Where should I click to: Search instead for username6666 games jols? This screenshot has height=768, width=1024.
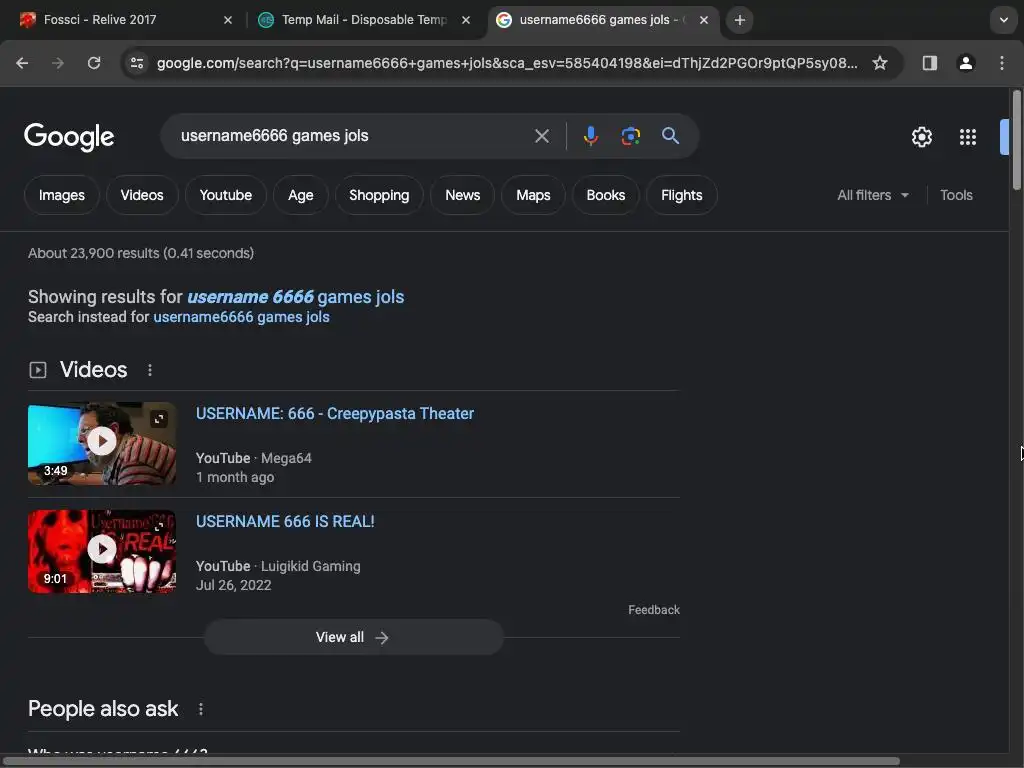[x=242, y=317]
